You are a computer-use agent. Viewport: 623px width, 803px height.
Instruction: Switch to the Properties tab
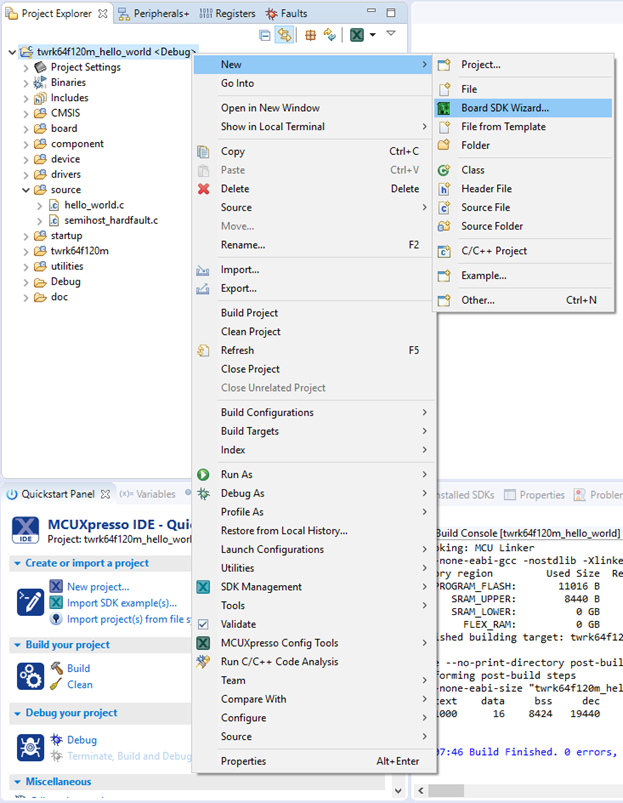534,495
